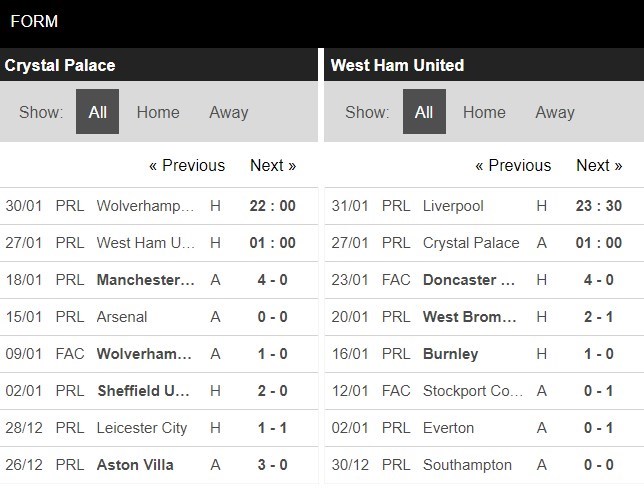Image resolution: width=644 pixels, height=490 pixels.
Task: Go to Previous West Ham matches
Action: (x=513, y=166)
